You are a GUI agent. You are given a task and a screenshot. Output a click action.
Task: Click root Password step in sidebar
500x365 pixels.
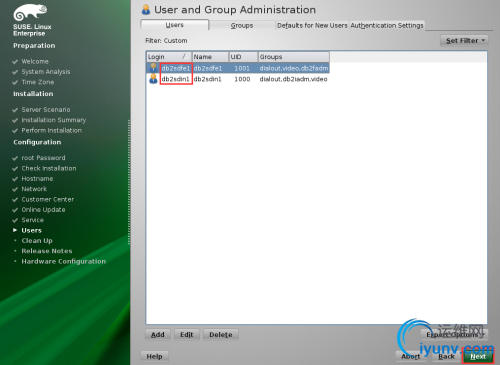[43, 158]
